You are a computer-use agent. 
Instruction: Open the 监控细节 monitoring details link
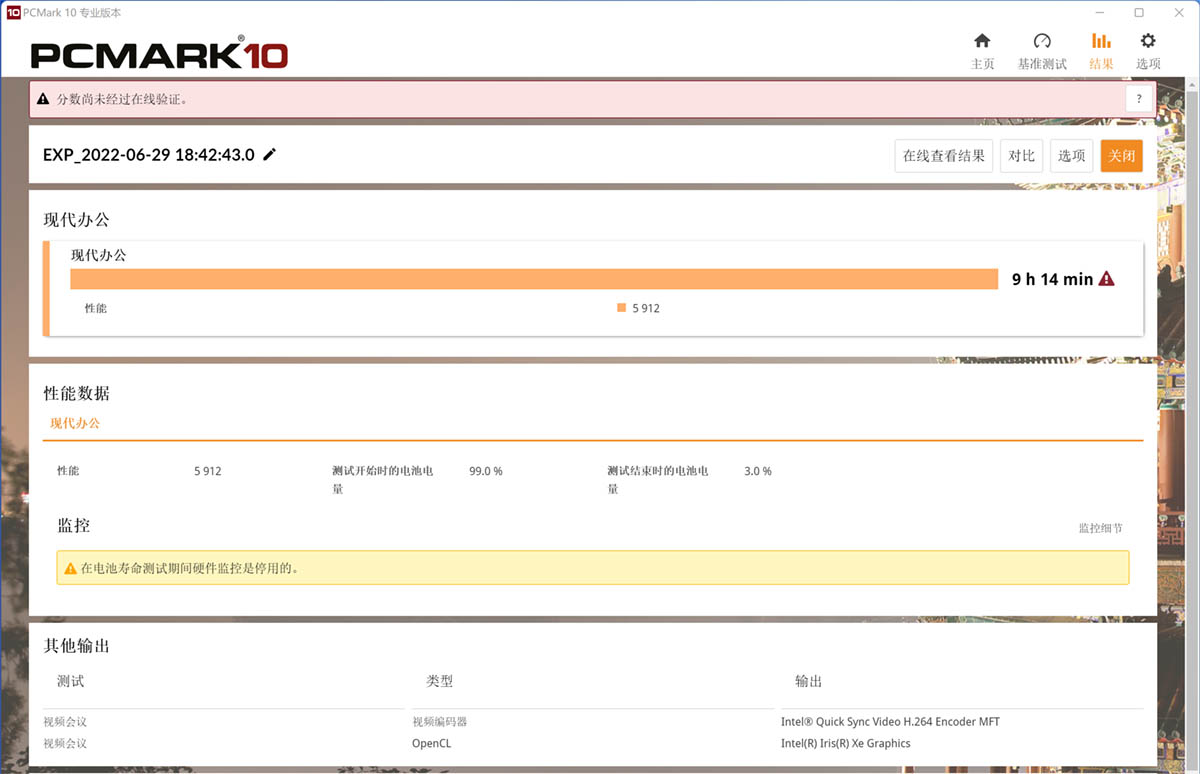pyautogui.click(x=1100, y=526)
